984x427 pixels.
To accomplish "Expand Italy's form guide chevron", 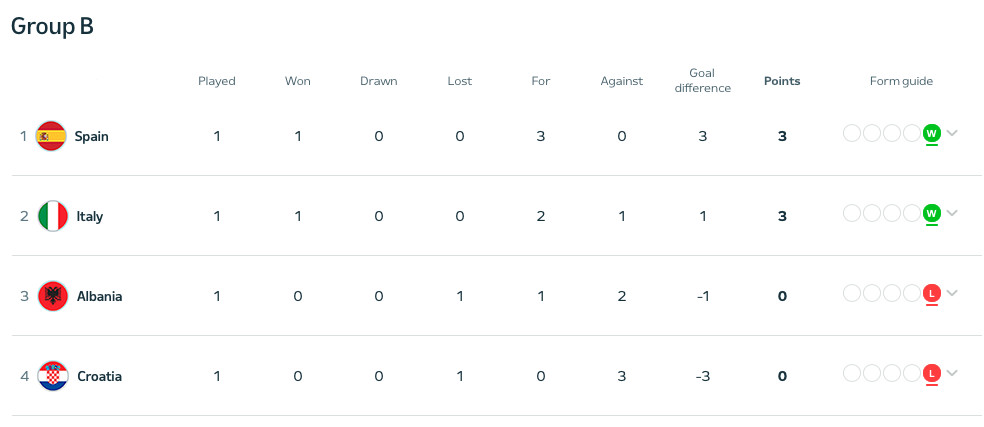I will point(952,213).
